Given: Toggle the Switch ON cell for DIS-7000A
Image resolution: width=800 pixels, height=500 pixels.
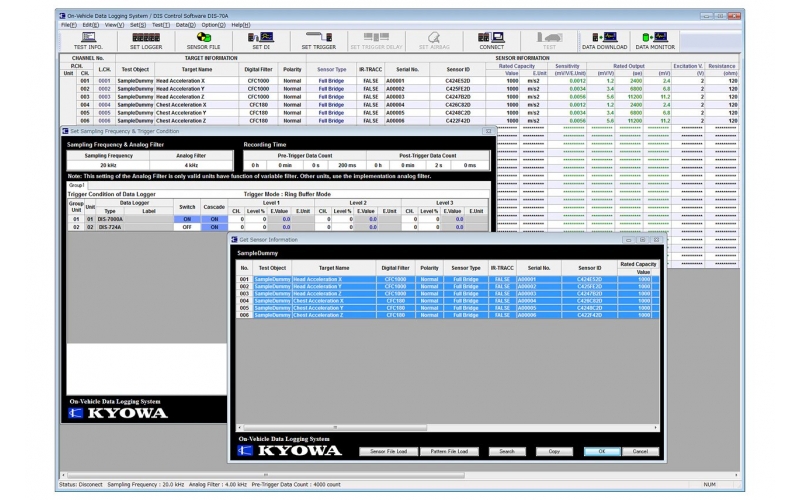Looking at the screenshot, I should pyautogui.click(x=187, y=219).
